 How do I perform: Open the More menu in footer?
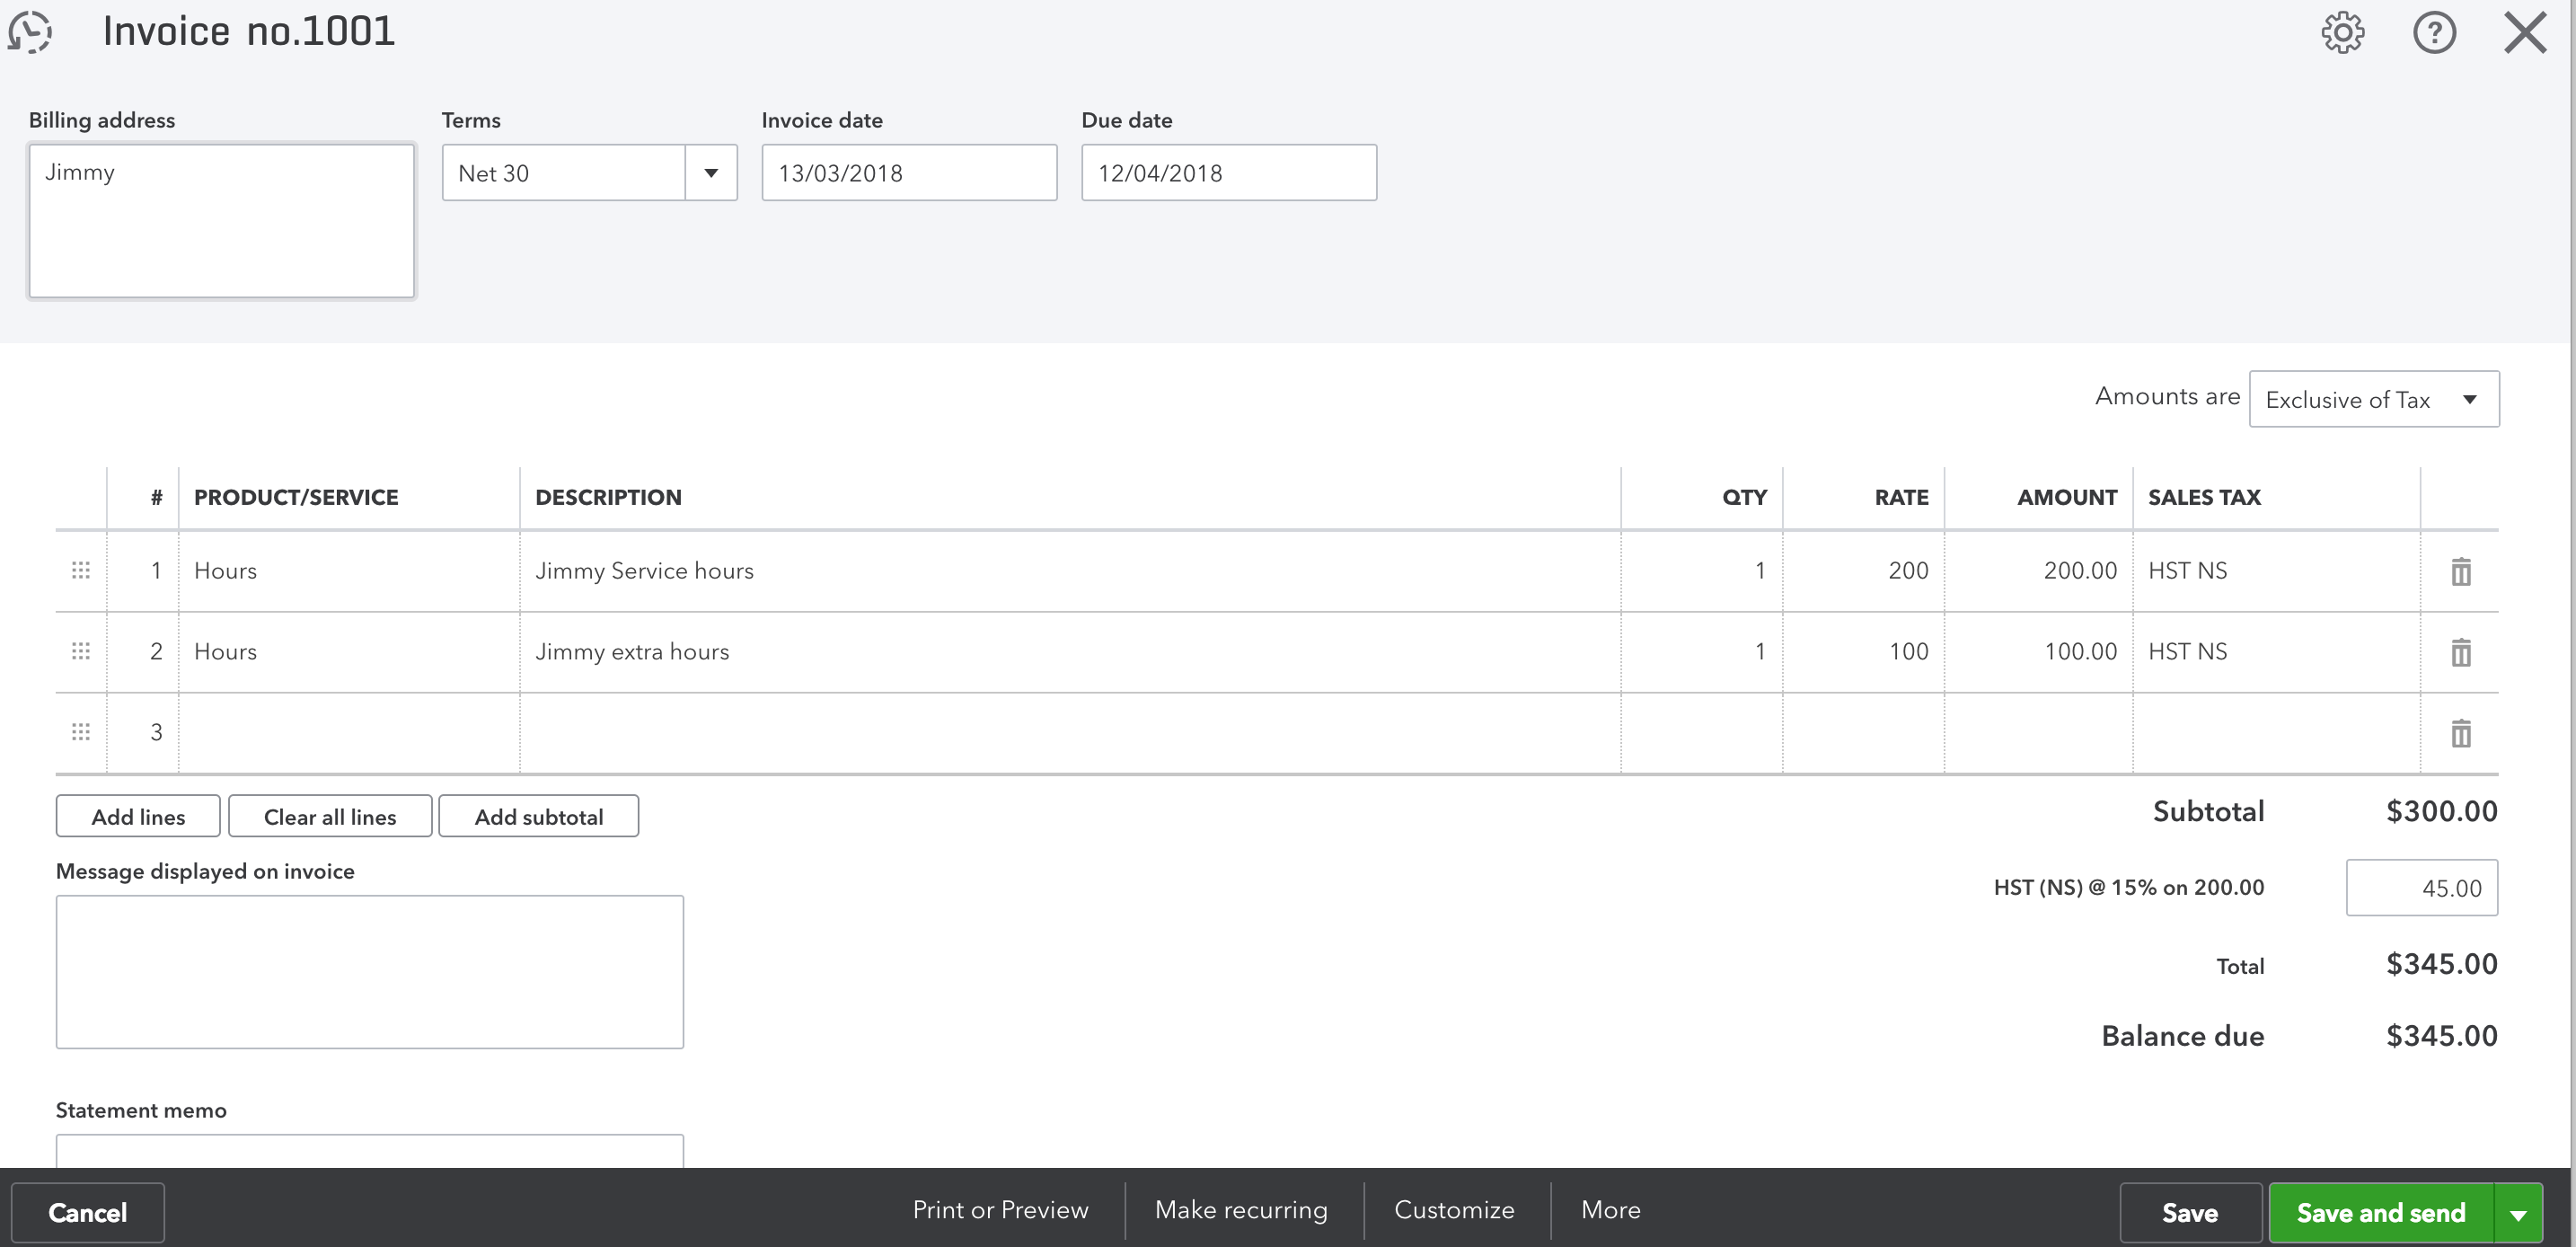[x=1610, y=1210]
